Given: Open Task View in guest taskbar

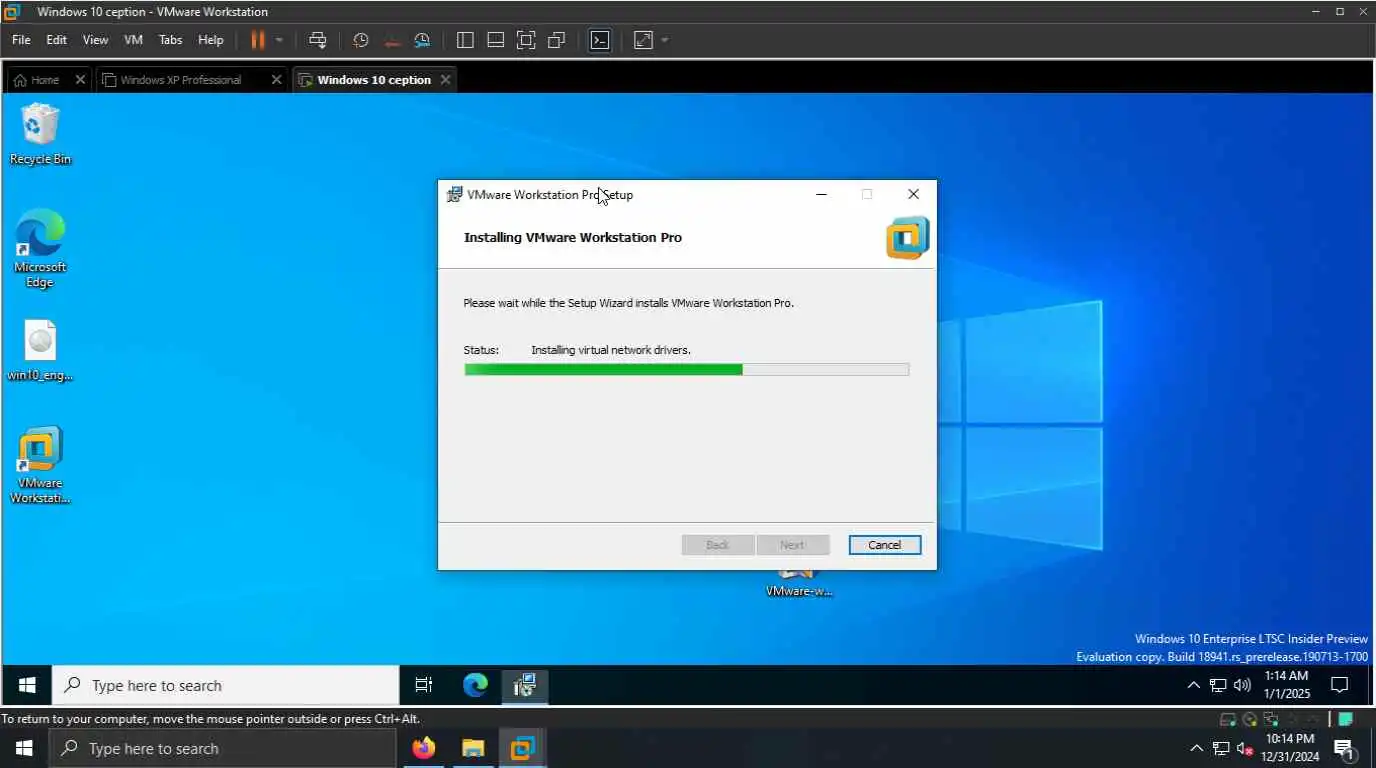Looking at the screenshot, I should point(424,685).
